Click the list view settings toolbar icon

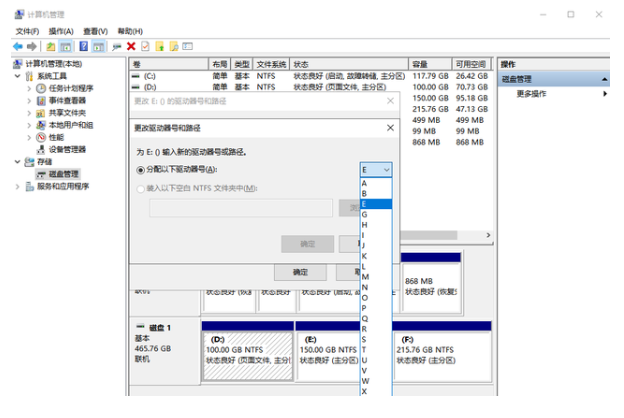[187, 46]
